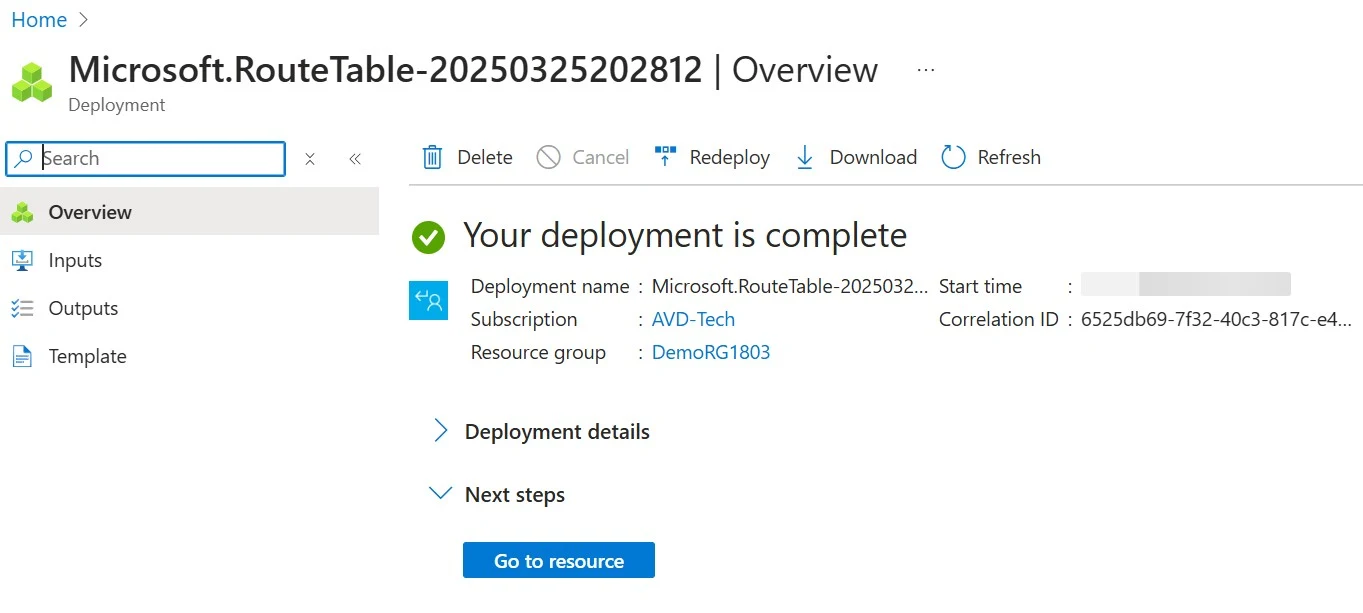Expand the Deployment details section
1363x613 pixels.
[x=440, y=431]
